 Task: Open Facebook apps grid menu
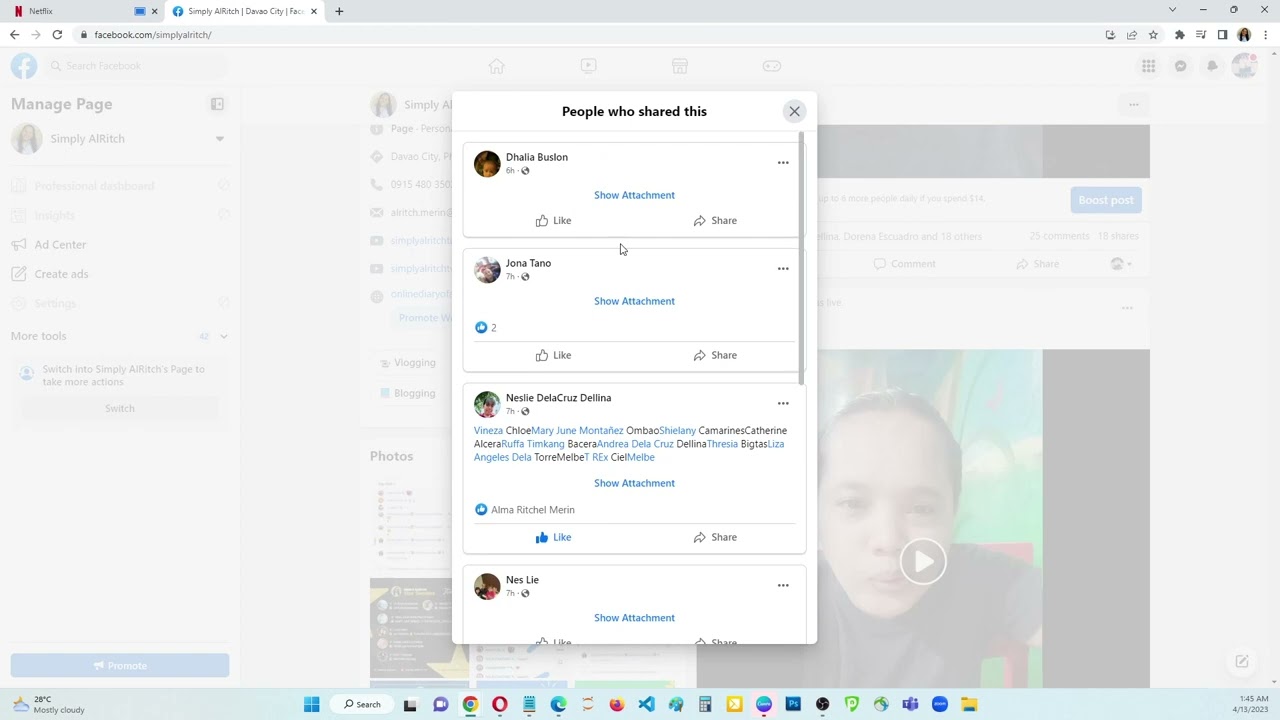(1148, 66)
